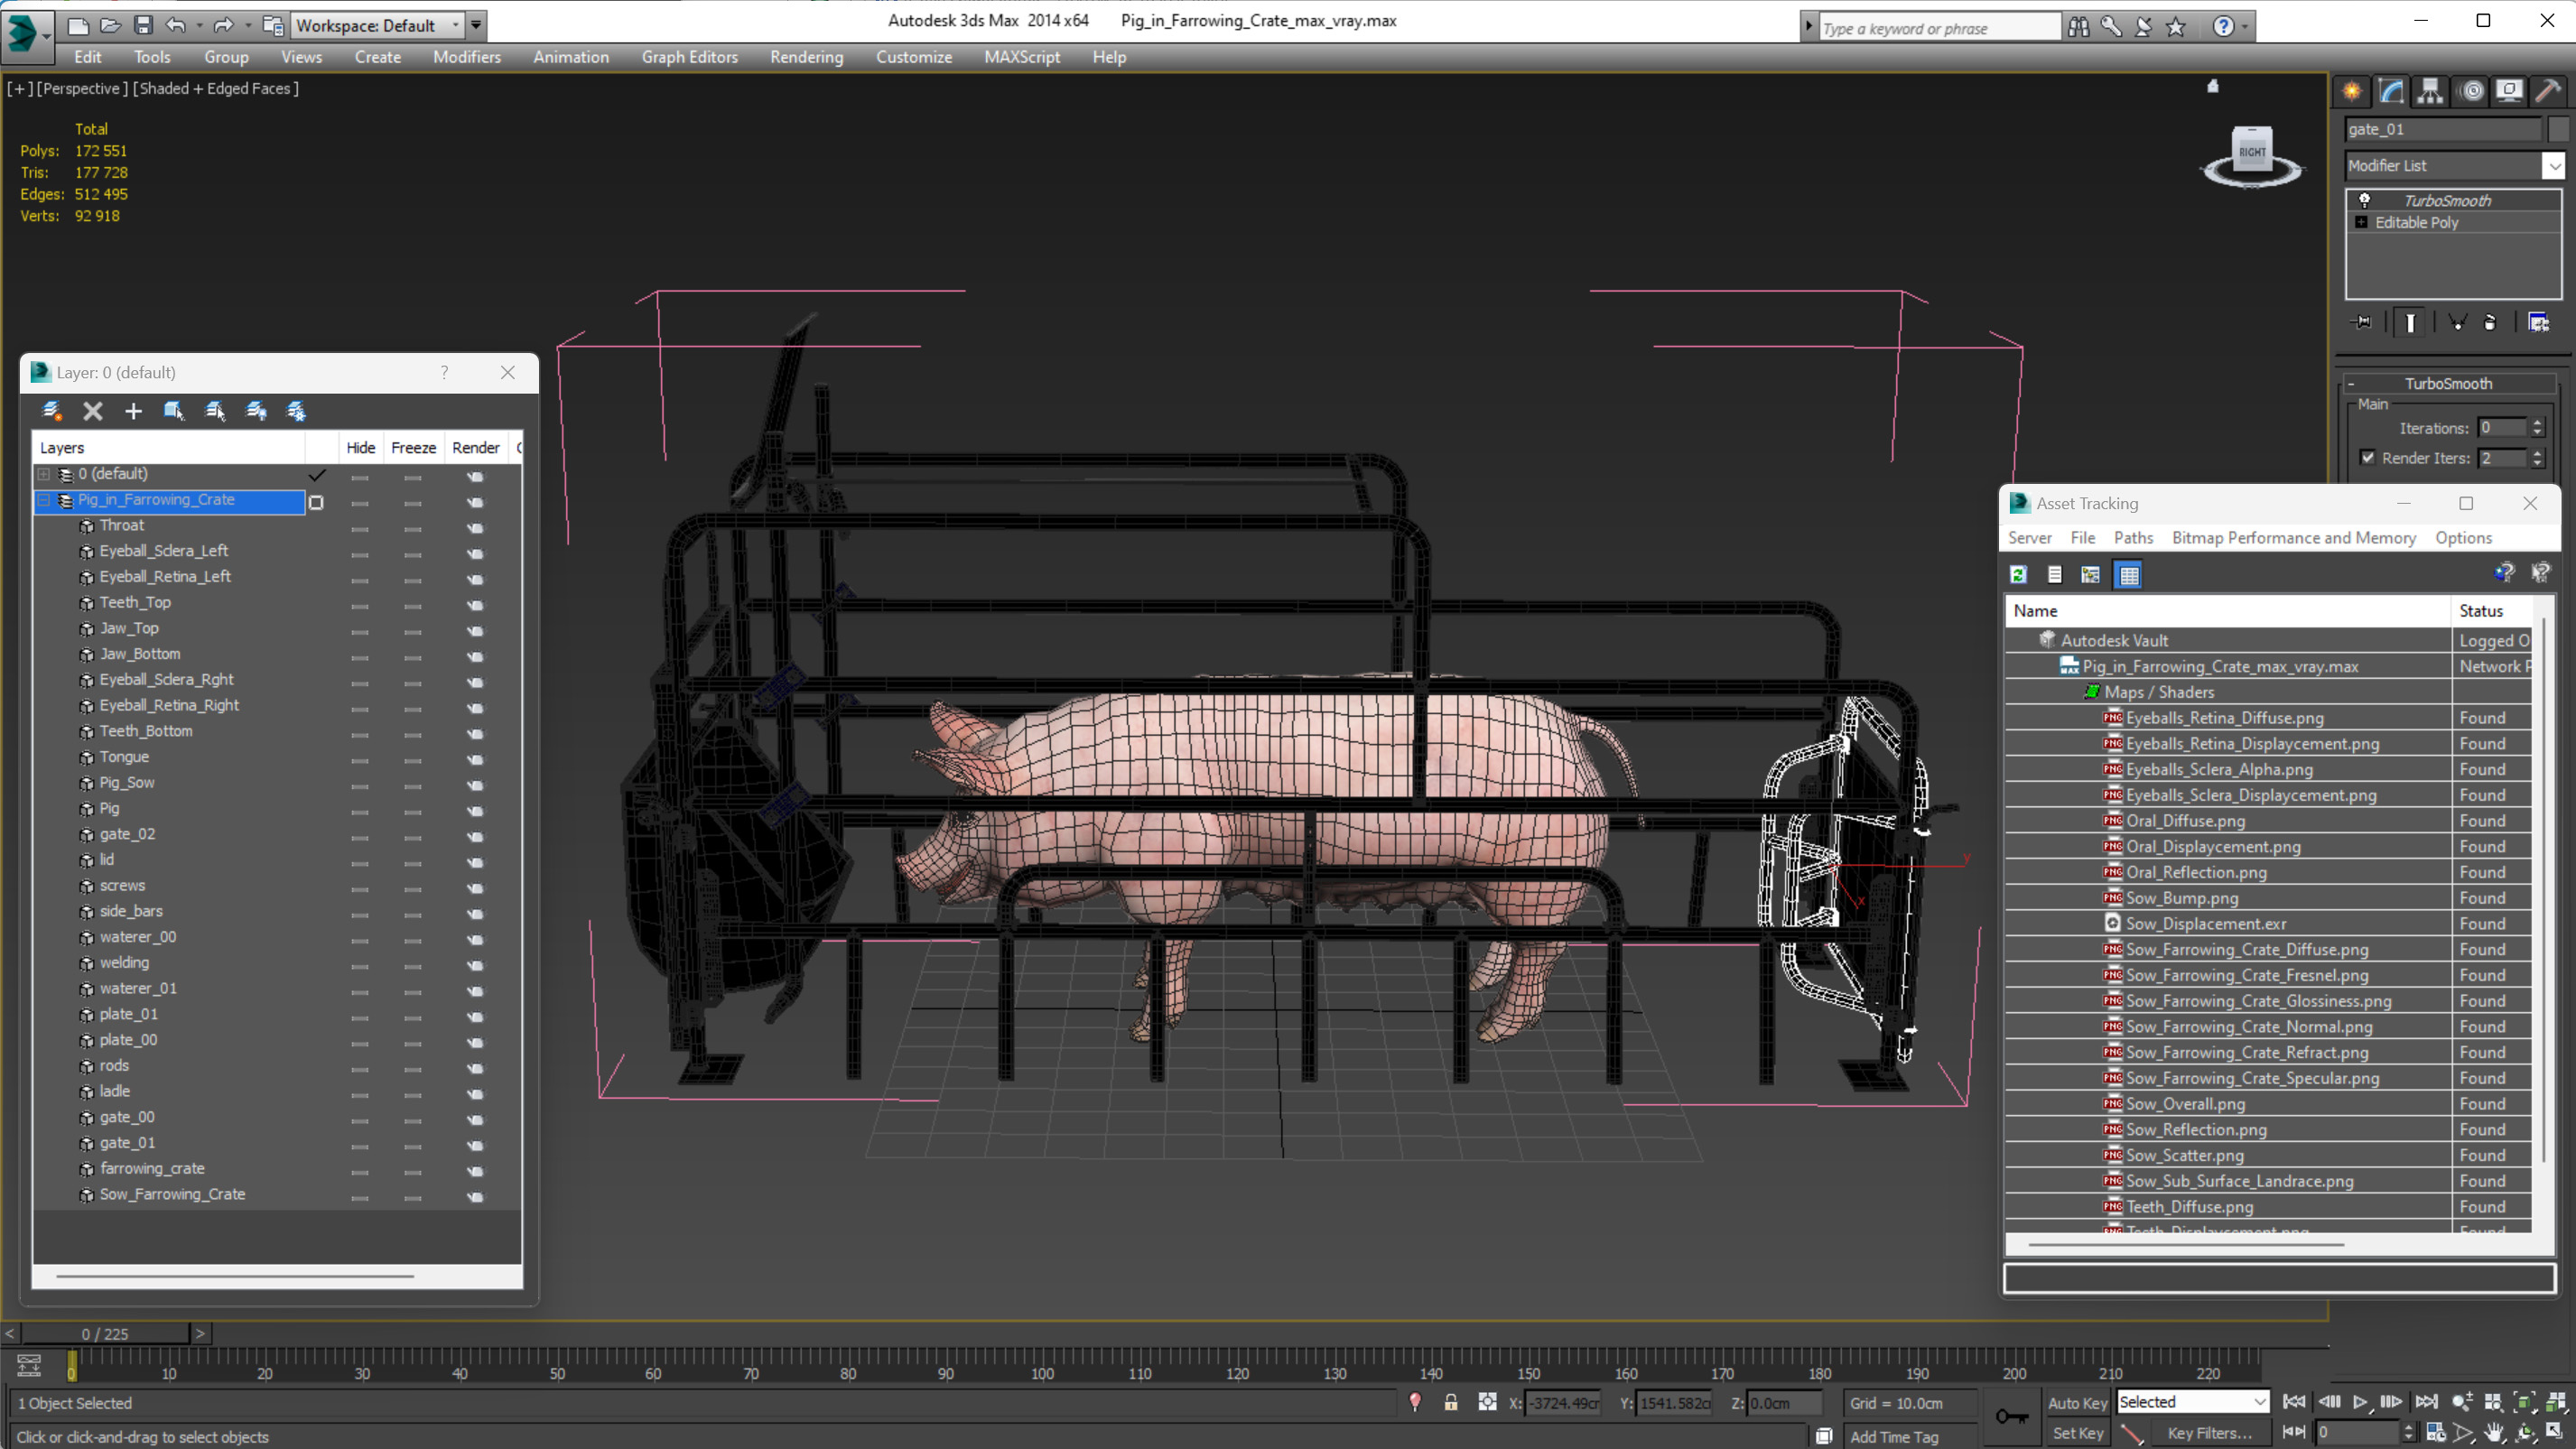The height and width of the screenshot is (1449, 2576).
Task: Open the Modify command panel tab
Action: pyautogui.click(x=2391, y=91)
